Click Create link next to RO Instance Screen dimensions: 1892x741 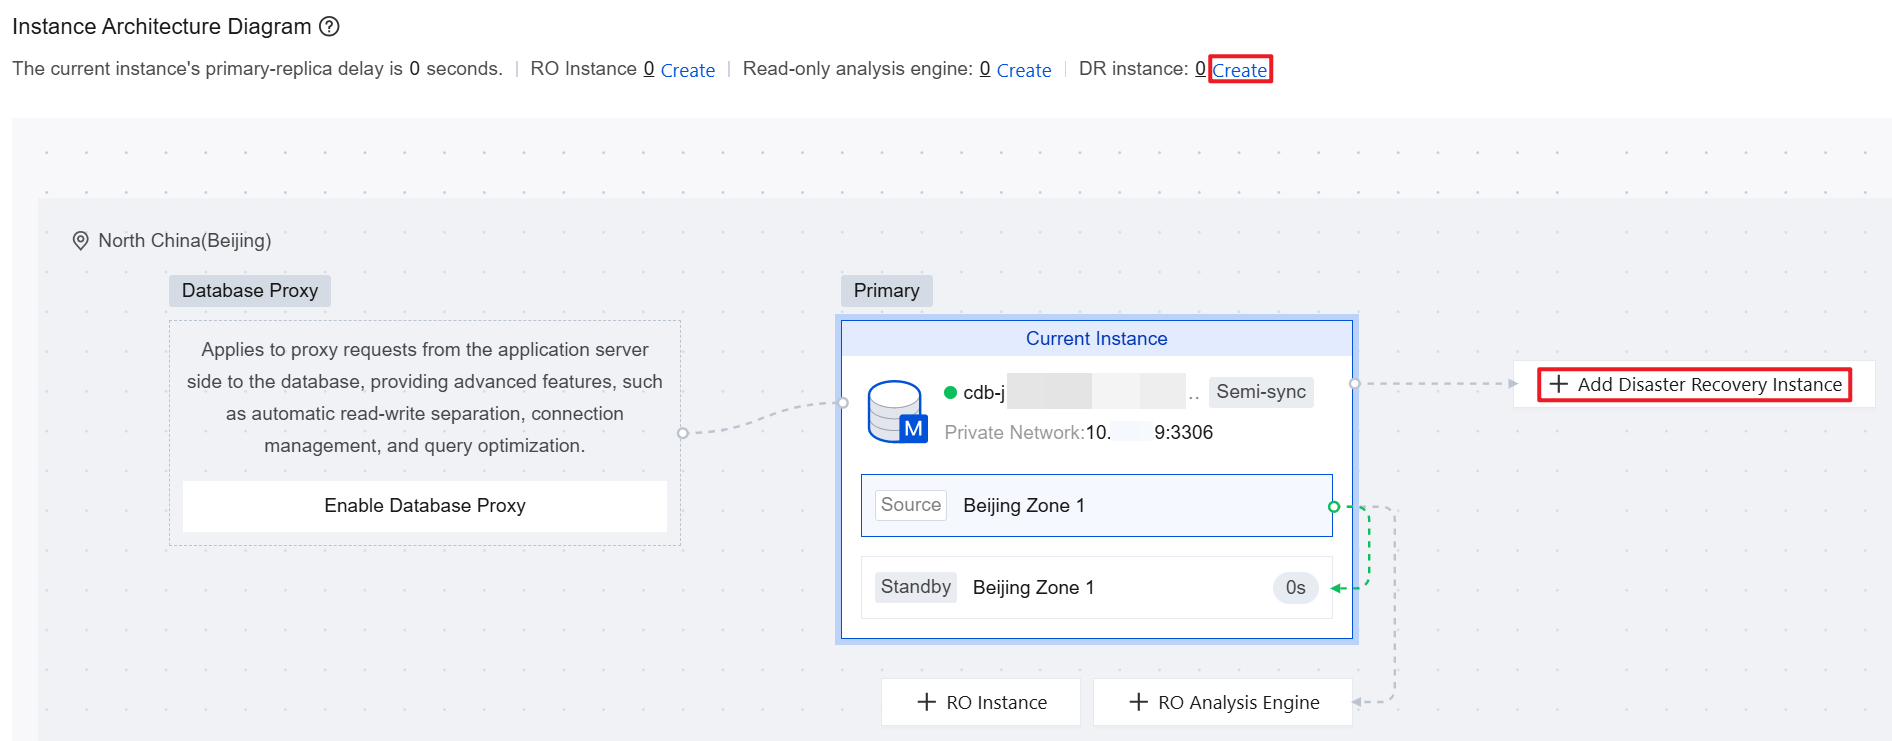687,70
